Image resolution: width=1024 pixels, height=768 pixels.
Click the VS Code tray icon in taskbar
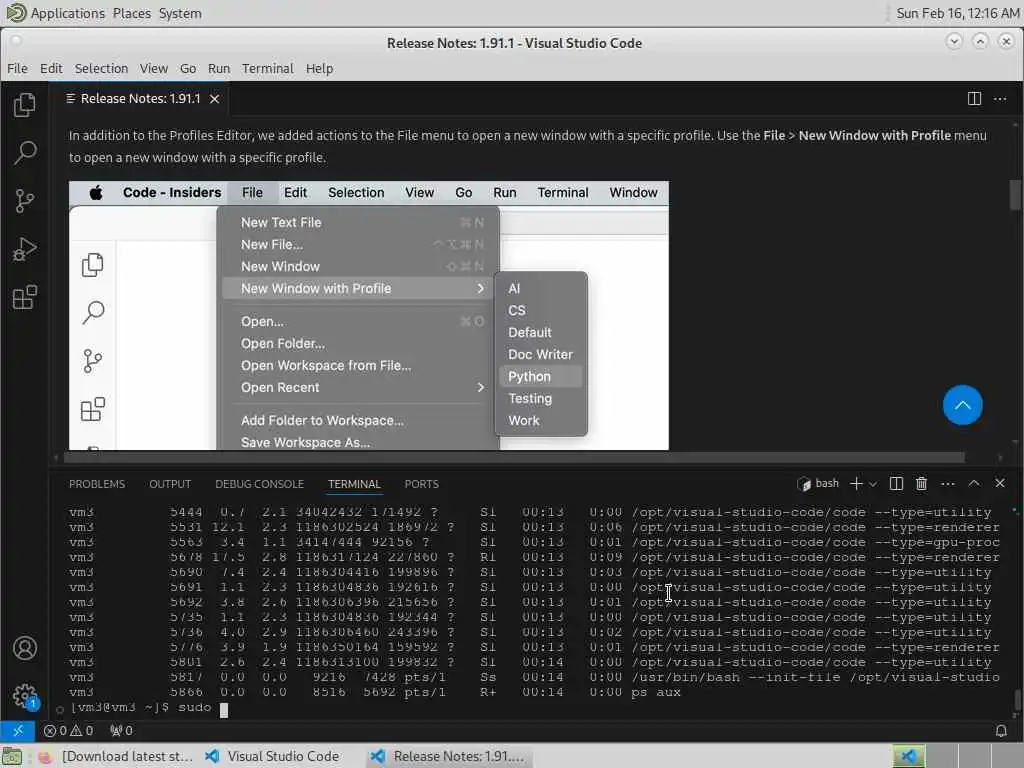tap(908, 756)
